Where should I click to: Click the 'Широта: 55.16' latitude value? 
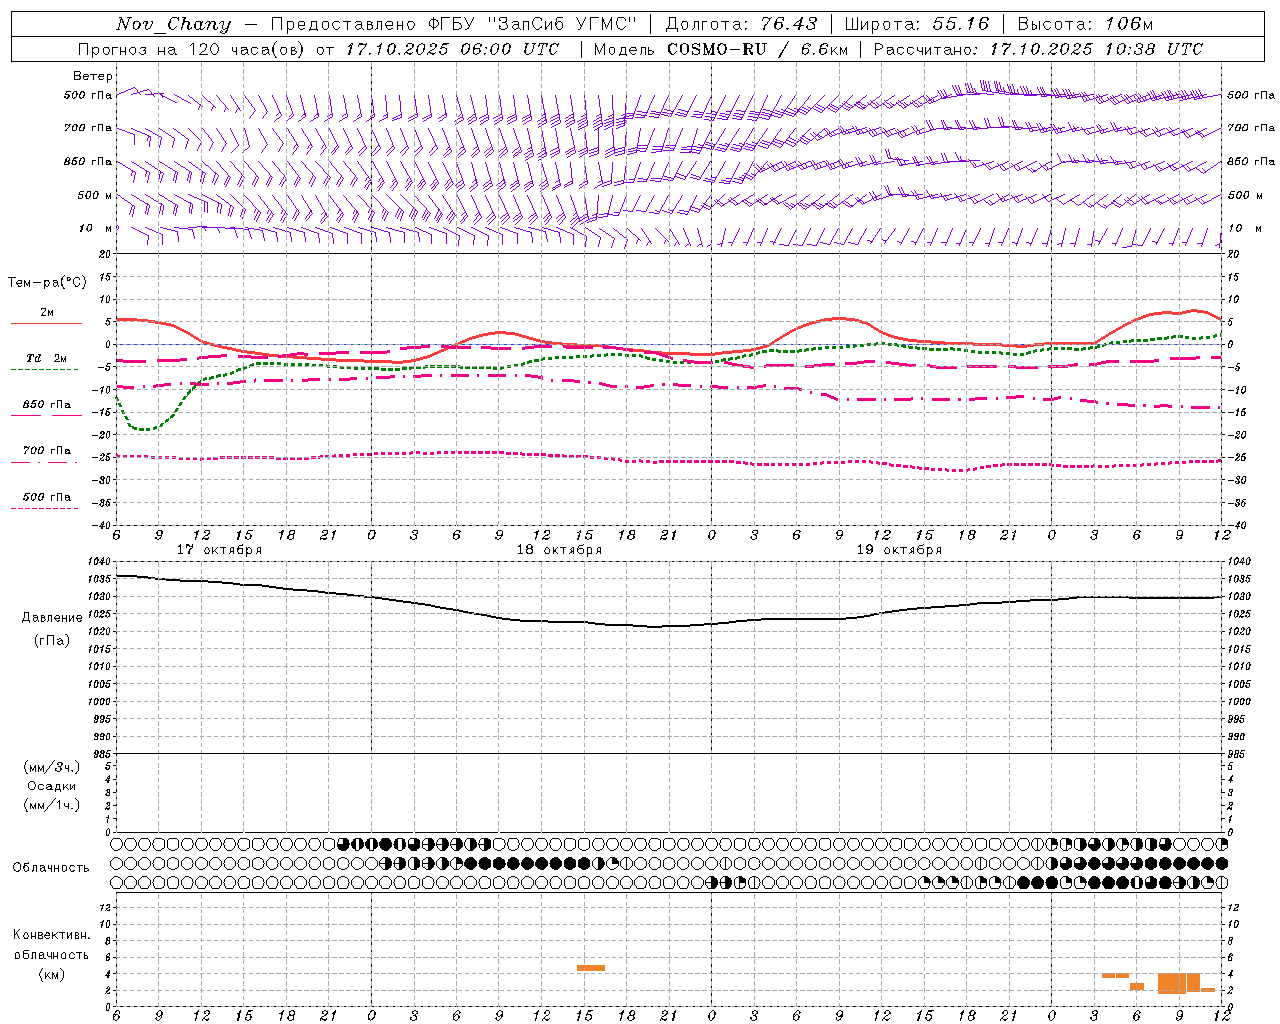(x=917, y=24)
